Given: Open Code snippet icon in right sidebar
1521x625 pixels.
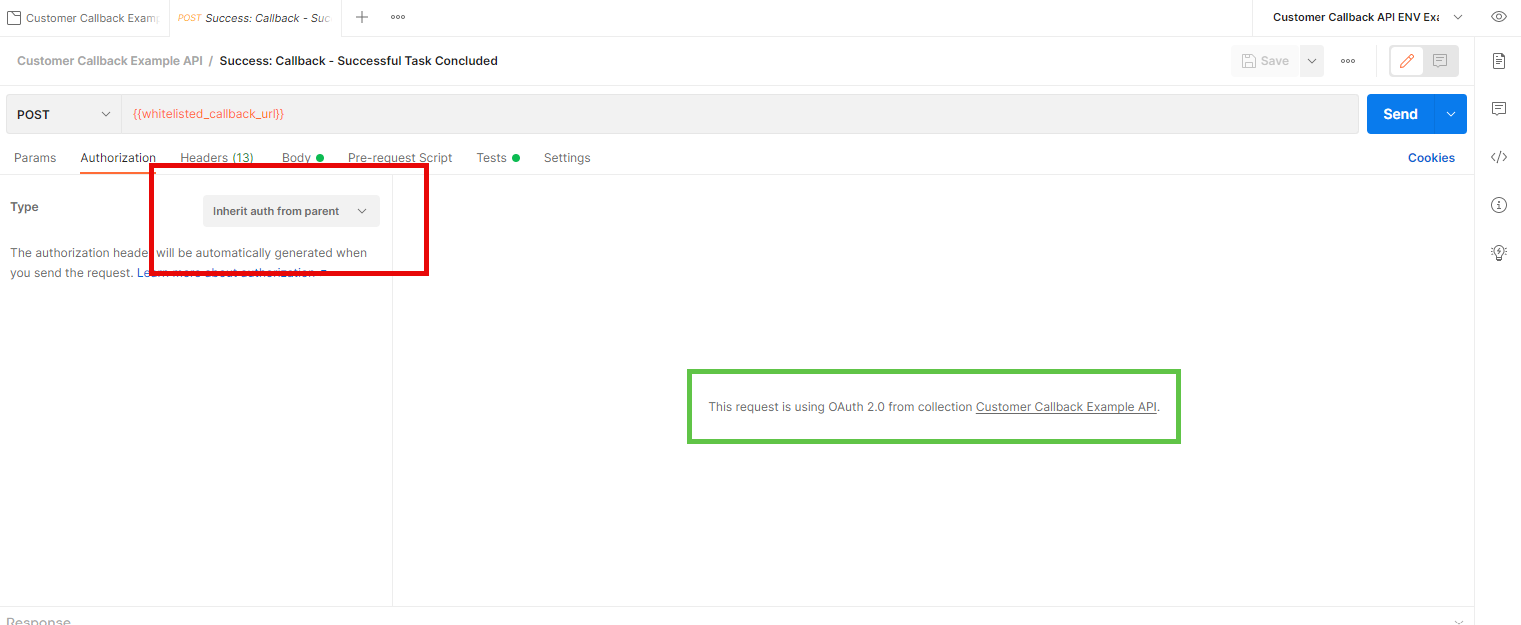Looking at the screenshot, I should (1498, 157).
